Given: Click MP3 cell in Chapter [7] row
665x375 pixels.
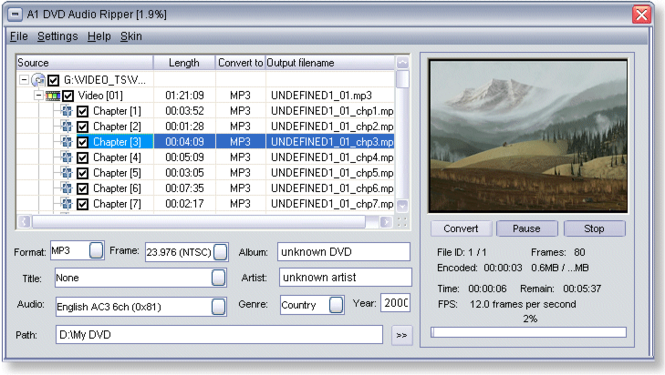Looking at the screenshot, I should tap(240, 204).
